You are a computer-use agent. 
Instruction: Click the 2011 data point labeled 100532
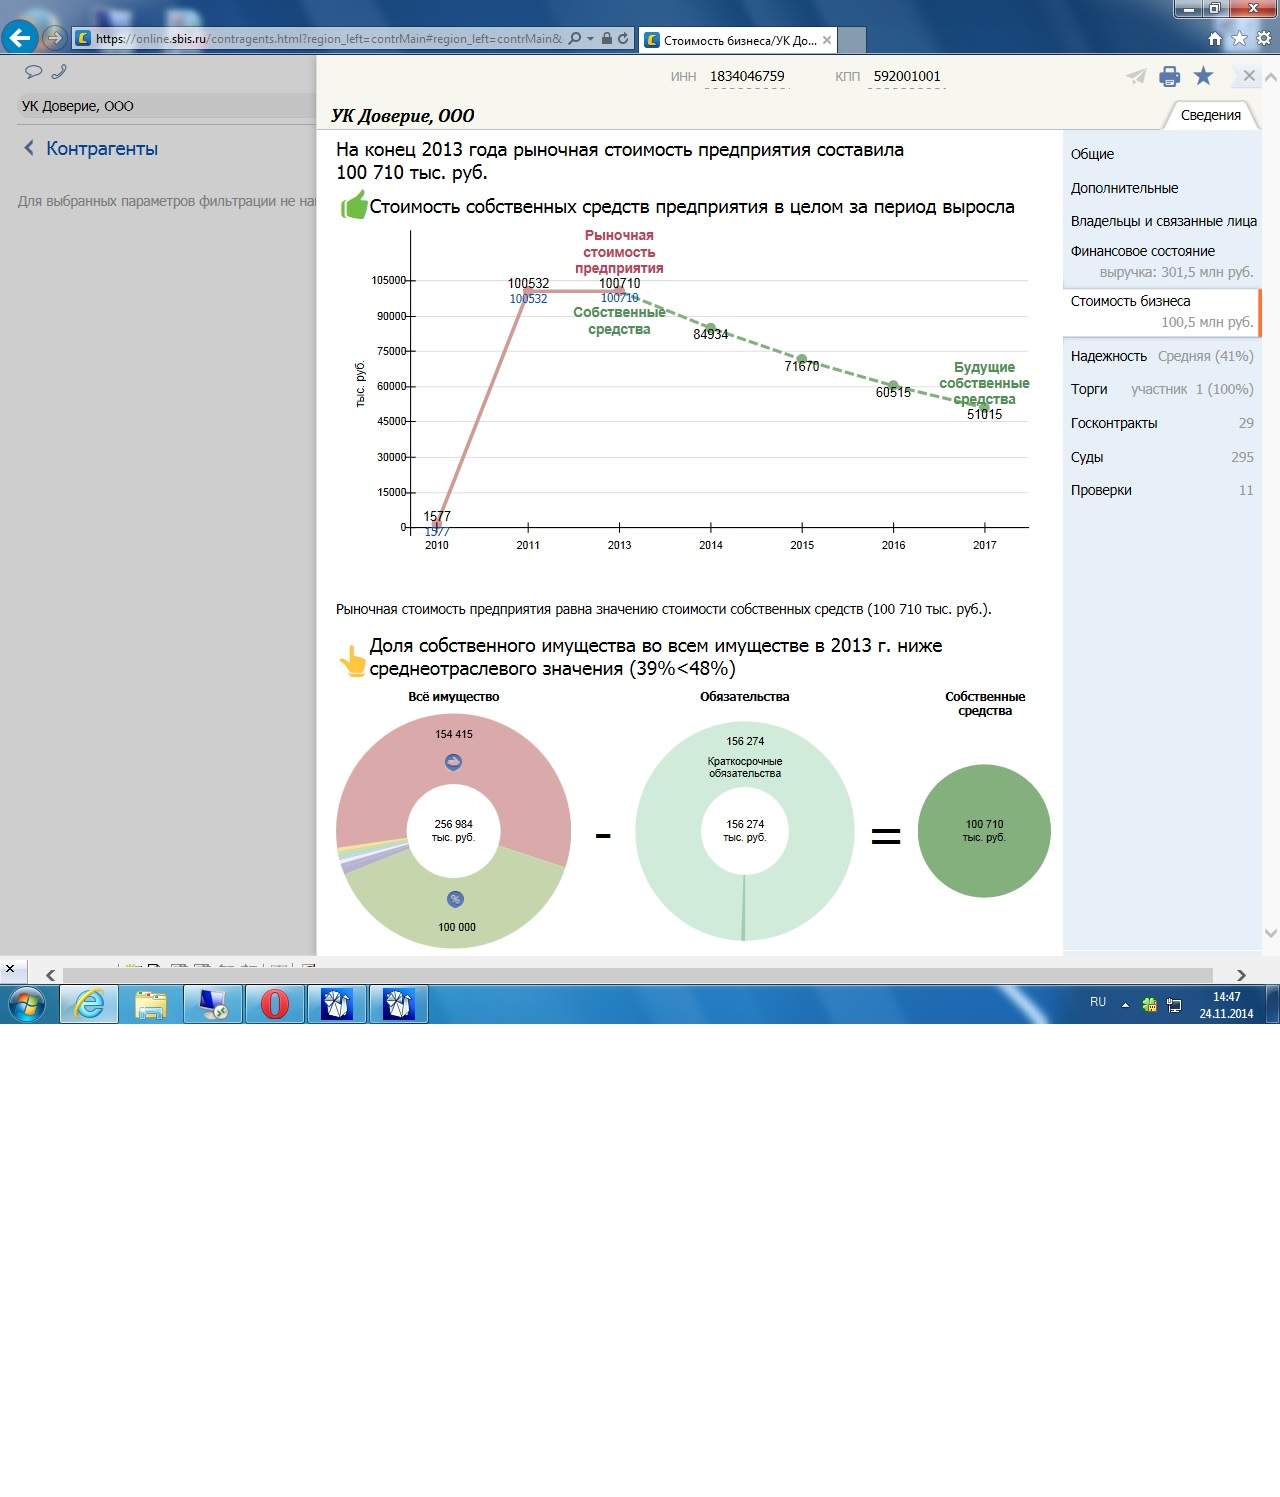[527, 291]
